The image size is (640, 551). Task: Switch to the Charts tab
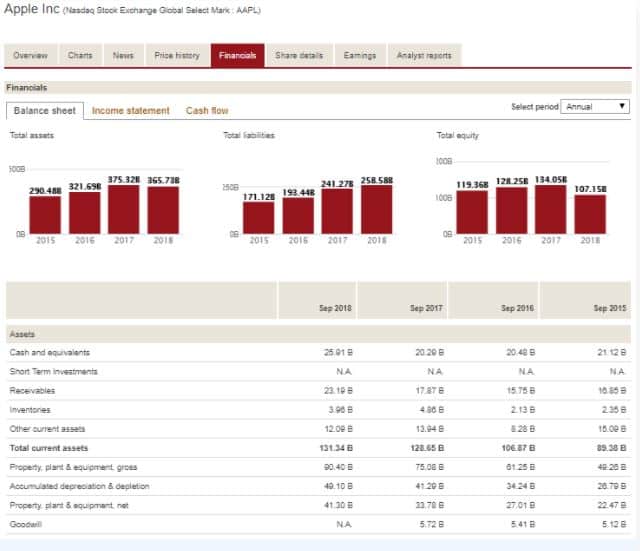pos(80,55)
